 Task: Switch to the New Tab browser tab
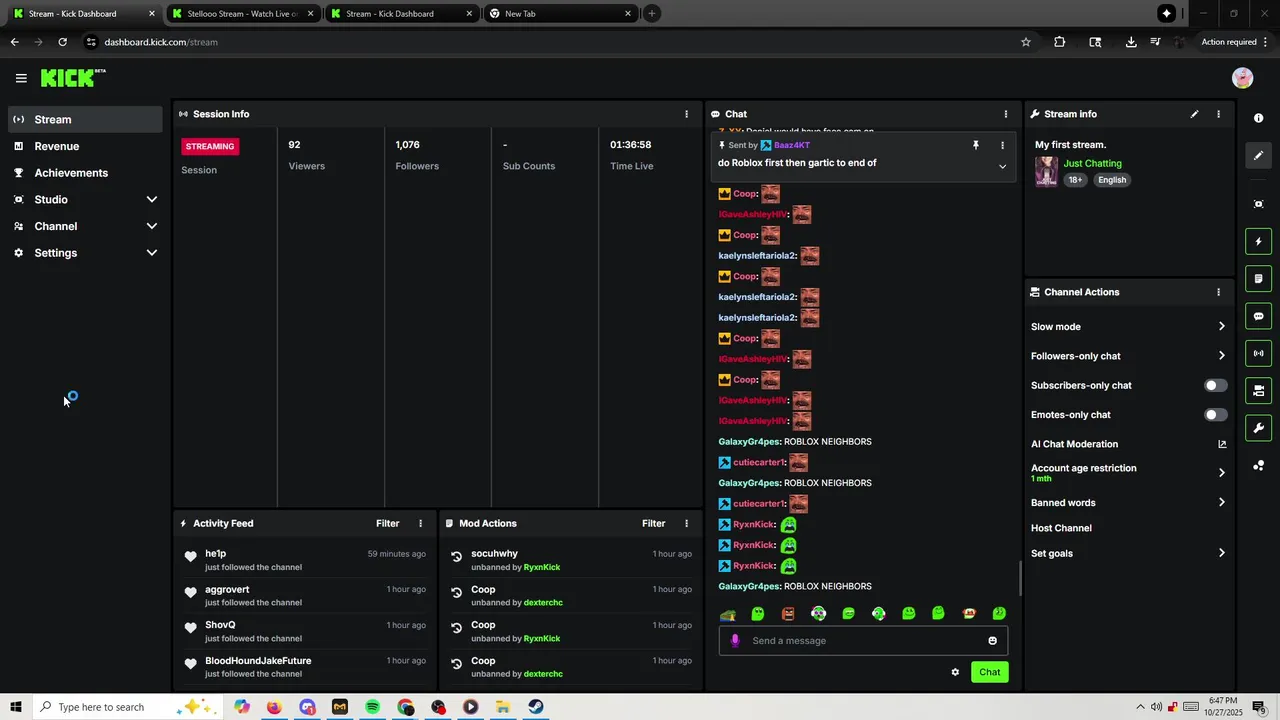pos(560,14)
